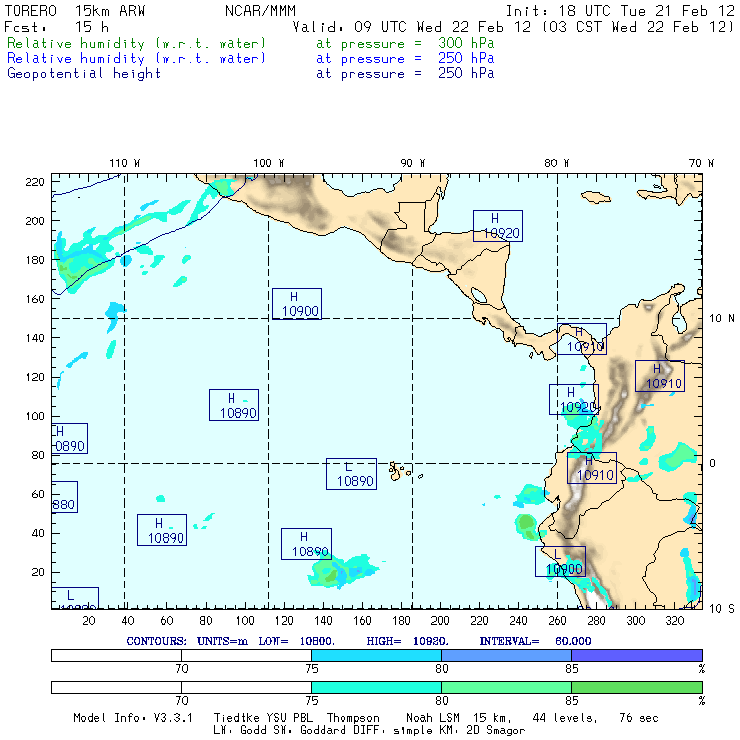Click the medium blue 80–85% colorbar segment
This screenshot has height=740, width=740.
coord(506,655)
